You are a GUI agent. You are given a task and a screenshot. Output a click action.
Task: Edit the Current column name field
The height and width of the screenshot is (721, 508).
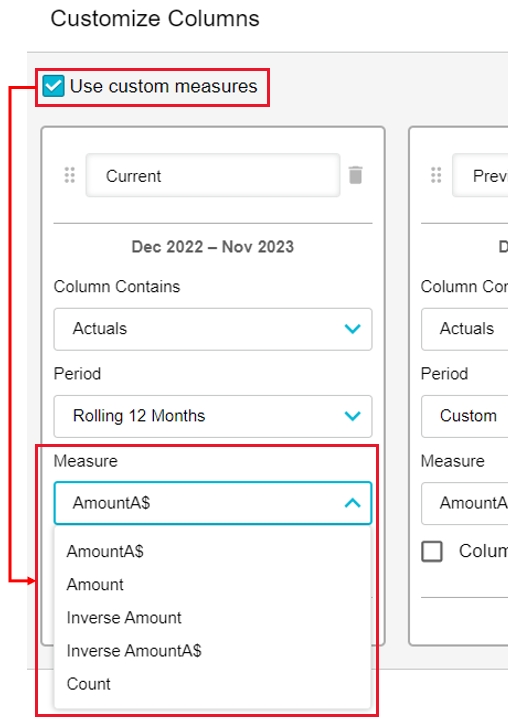click(x=213, y=176)
